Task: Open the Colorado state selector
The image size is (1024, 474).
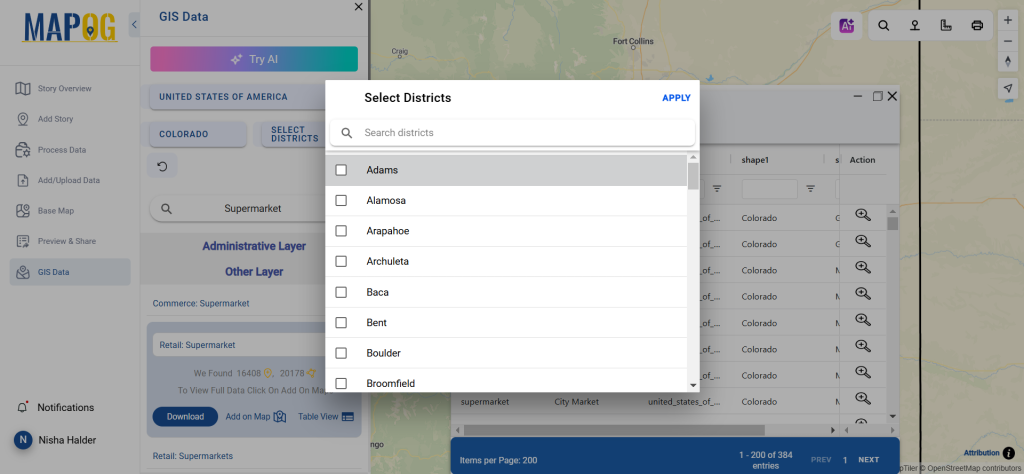Action: [x=197, y=134]
